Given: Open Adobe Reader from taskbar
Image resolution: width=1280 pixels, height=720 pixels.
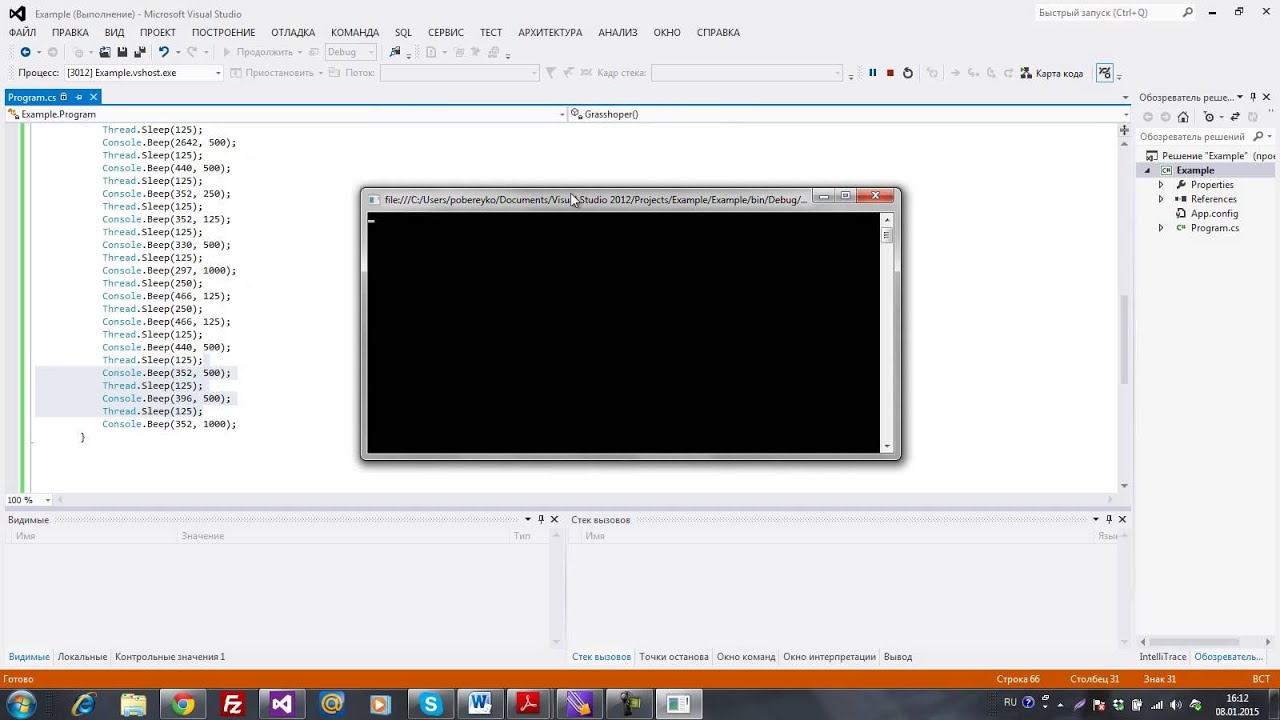Looking at the screenshot, I should pos(528,704).
